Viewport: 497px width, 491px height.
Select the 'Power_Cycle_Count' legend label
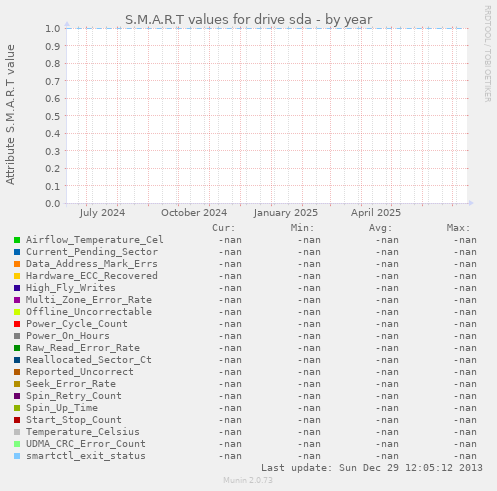click(x=77, y=324)
